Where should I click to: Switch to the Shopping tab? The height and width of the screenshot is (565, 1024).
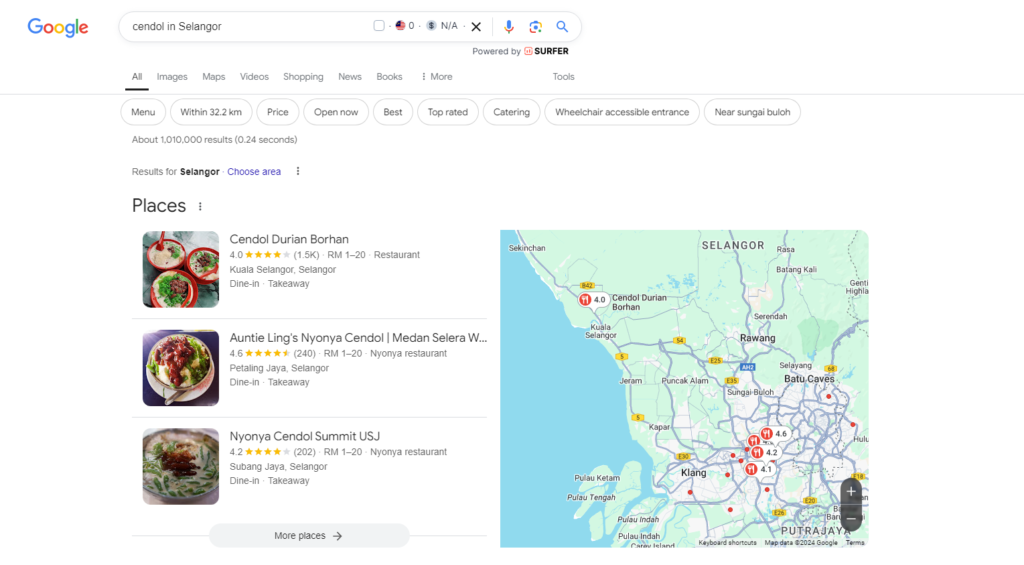(303, 76)
